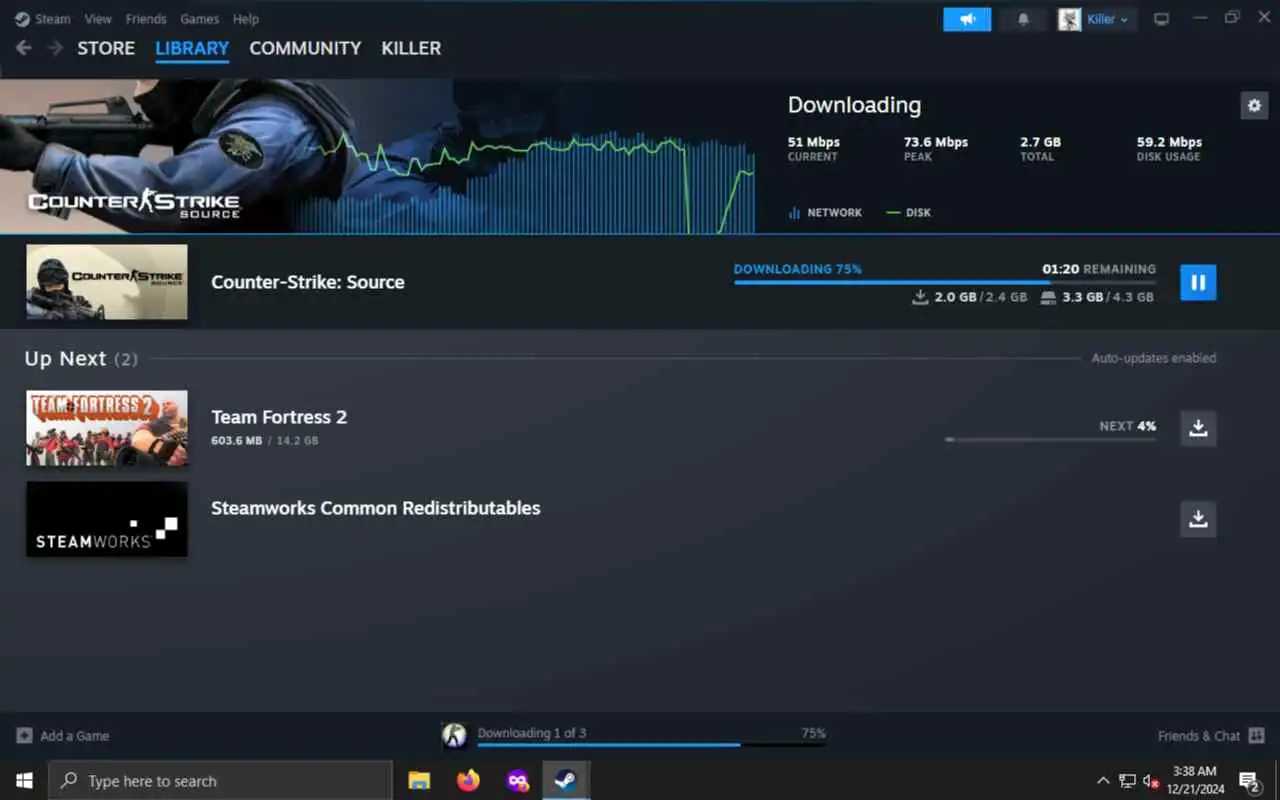Click the 73.6 Mbps peak value
Viewport: 1280px width, 800px height.
(x=936, y=142)
